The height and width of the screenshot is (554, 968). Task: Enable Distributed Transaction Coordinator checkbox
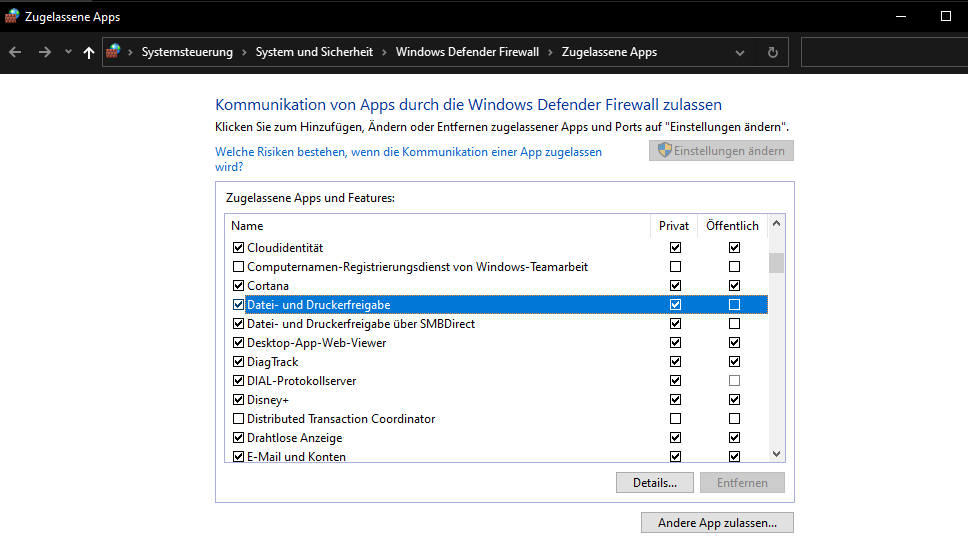click(238, 419)
